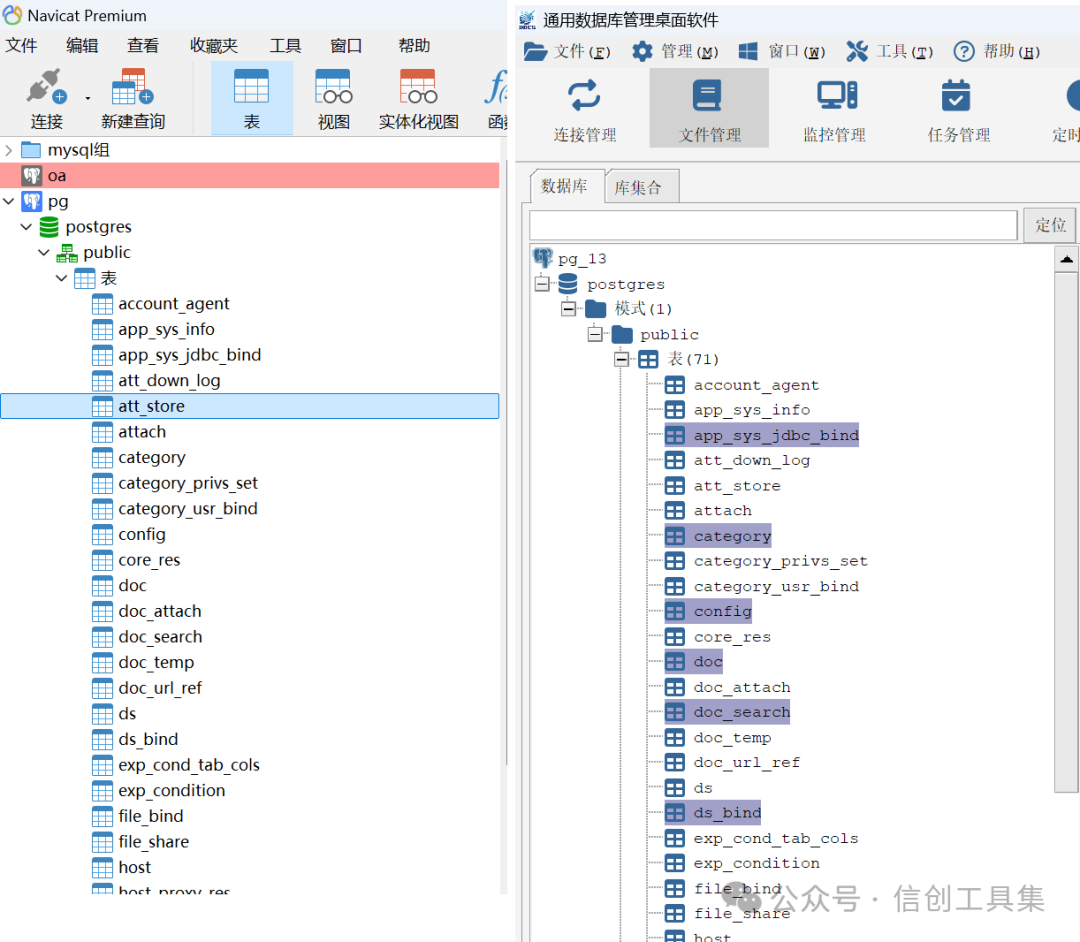Open the 连接 dropdown arrow in Navicat

(x=87, y=98)
